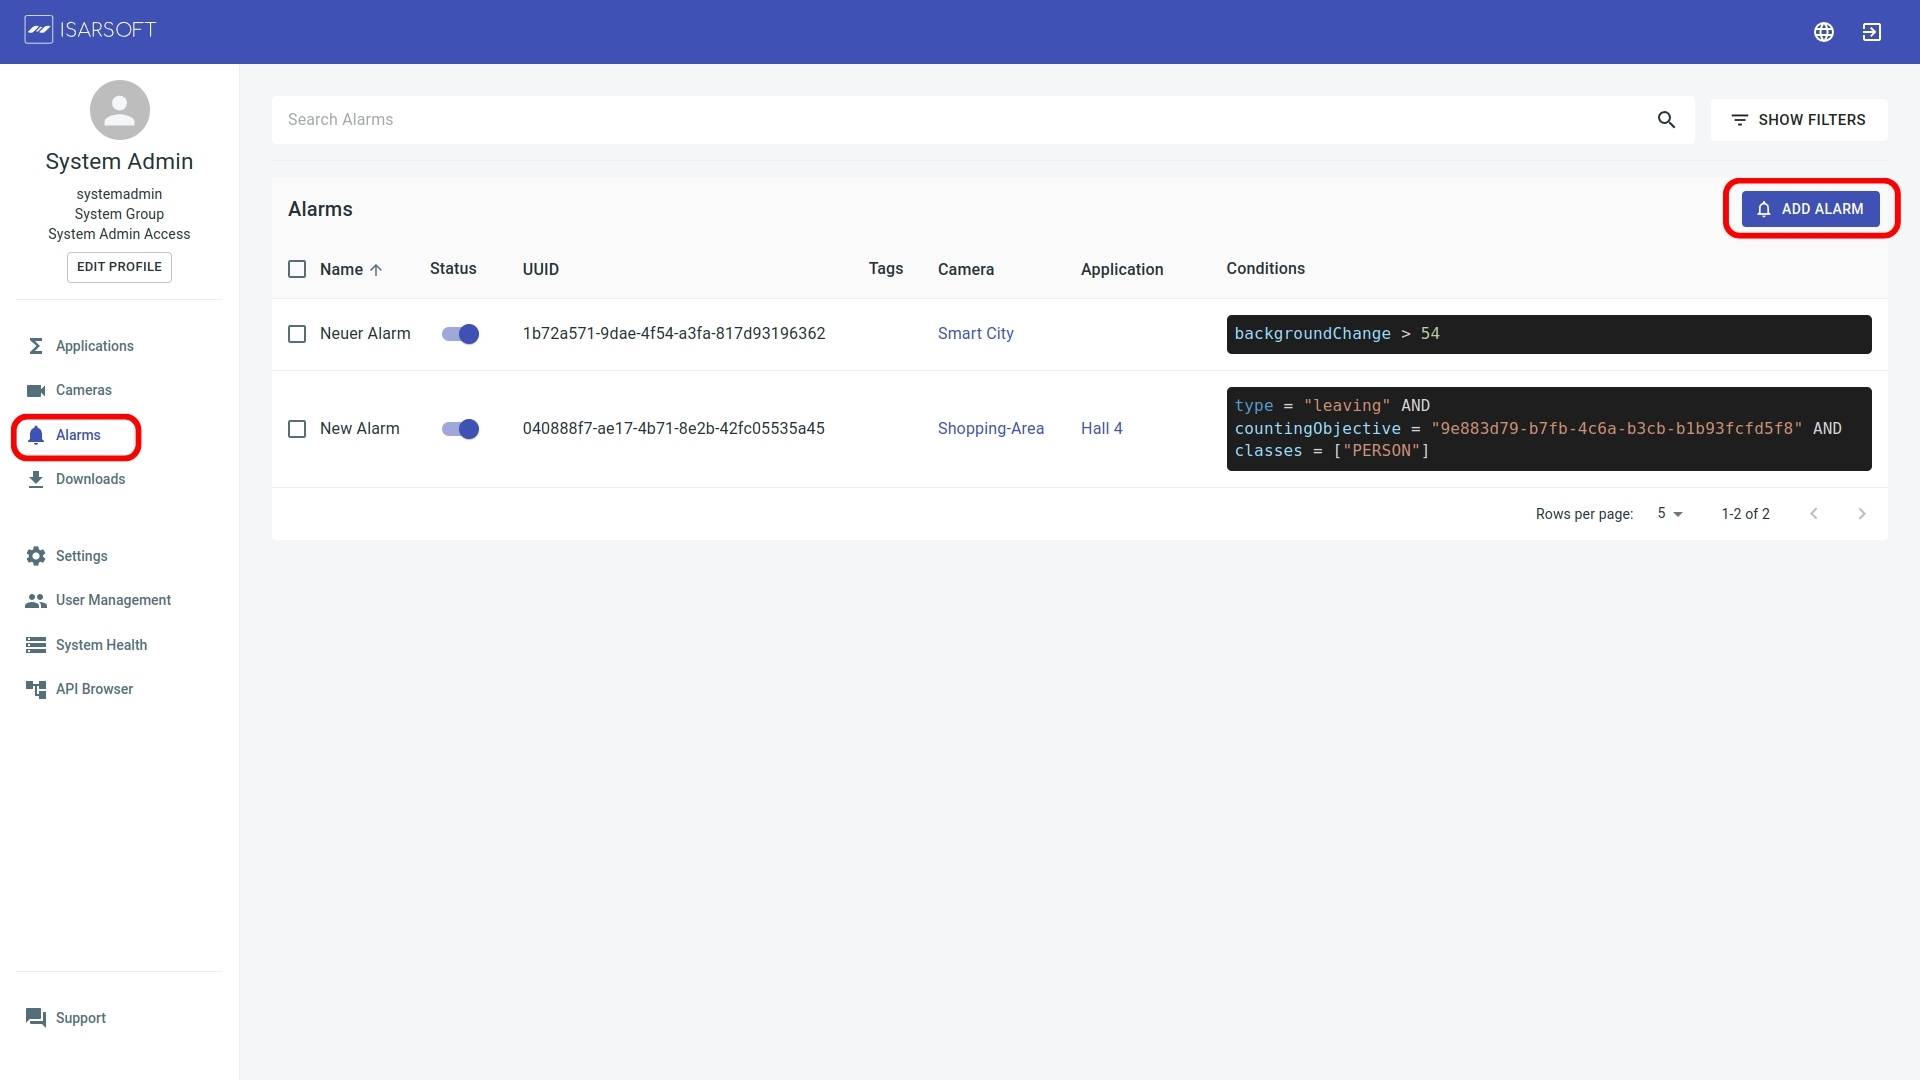The image size is (1920, 1080).
Task: Select all alarms checkbox in header
Action: point(297,269)
